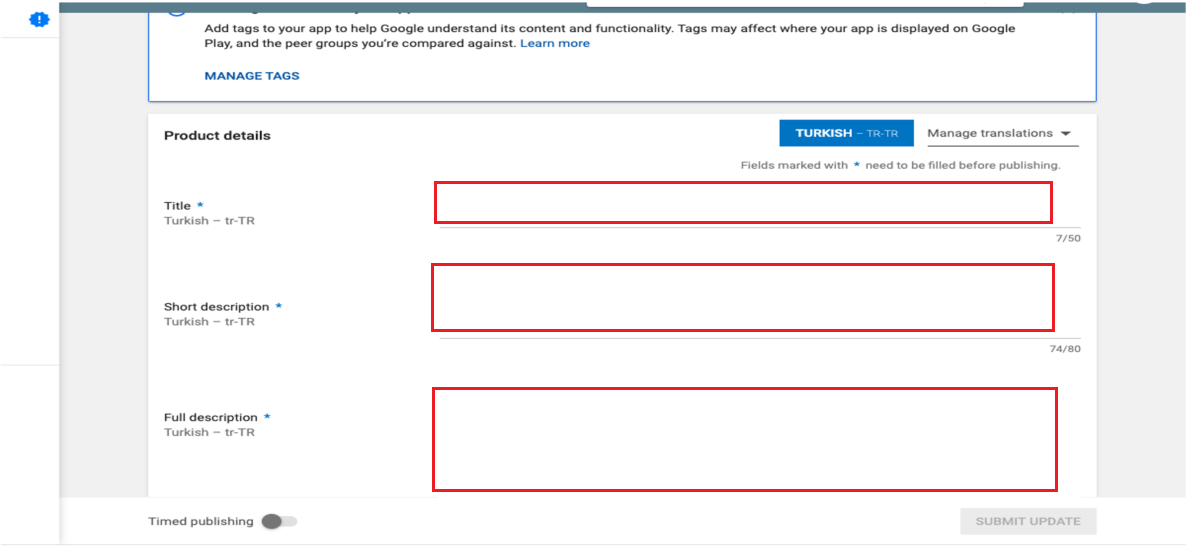The image size is (1191, 547).
Task: Click the SUBMIT UPDATE button
Action: (1028, 521)
